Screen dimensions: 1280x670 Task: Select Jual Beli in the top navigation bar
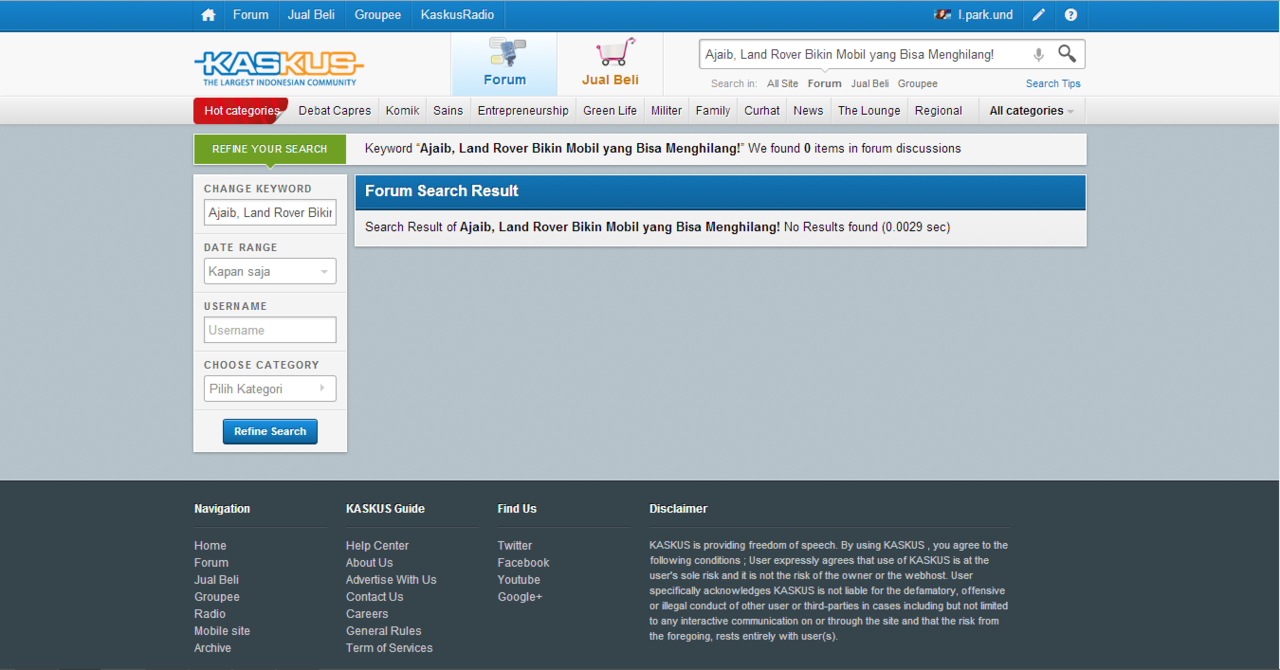[x=311, y=15]
